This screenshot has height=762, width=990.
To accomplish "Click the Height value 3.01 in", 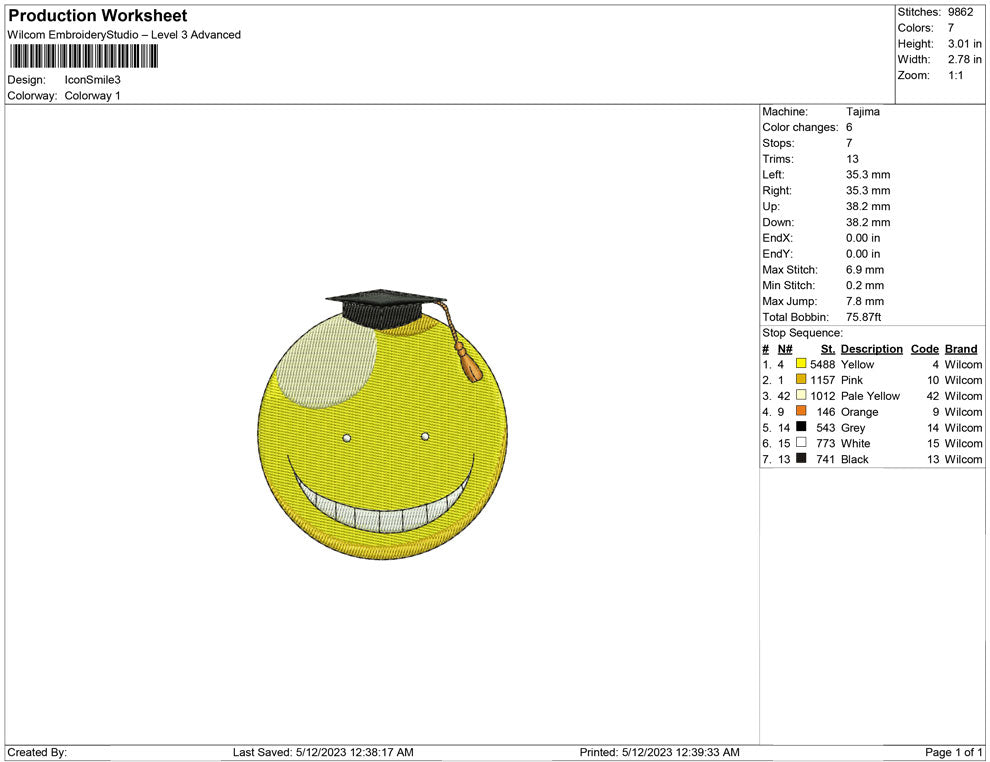I will point(964,44).
